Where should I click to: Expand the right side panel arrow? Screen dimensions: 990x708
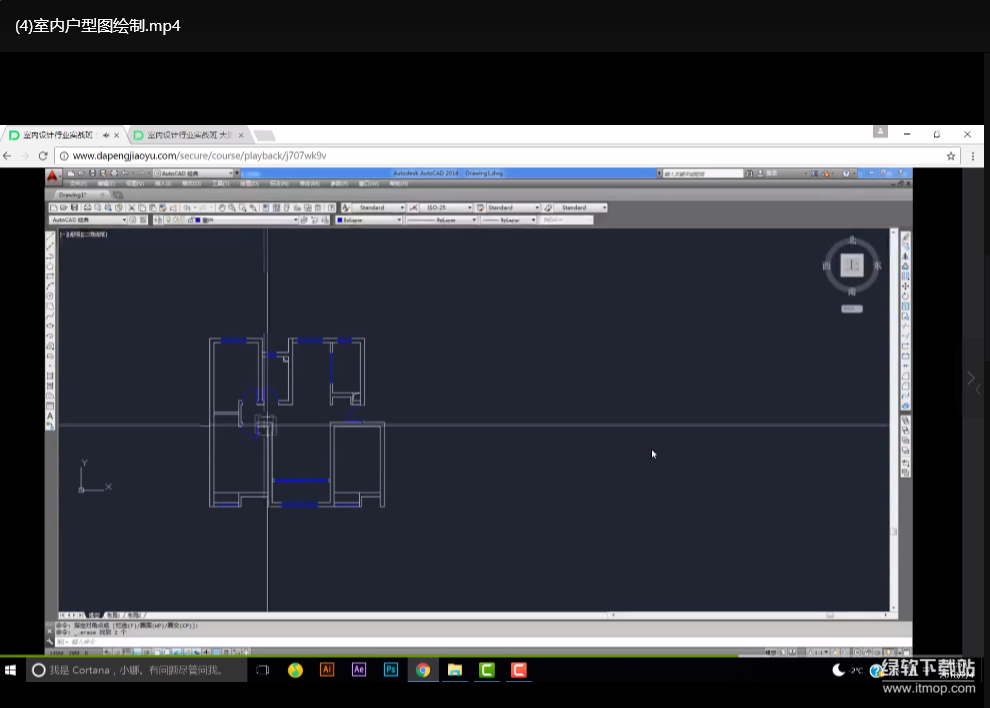(970, 378)
